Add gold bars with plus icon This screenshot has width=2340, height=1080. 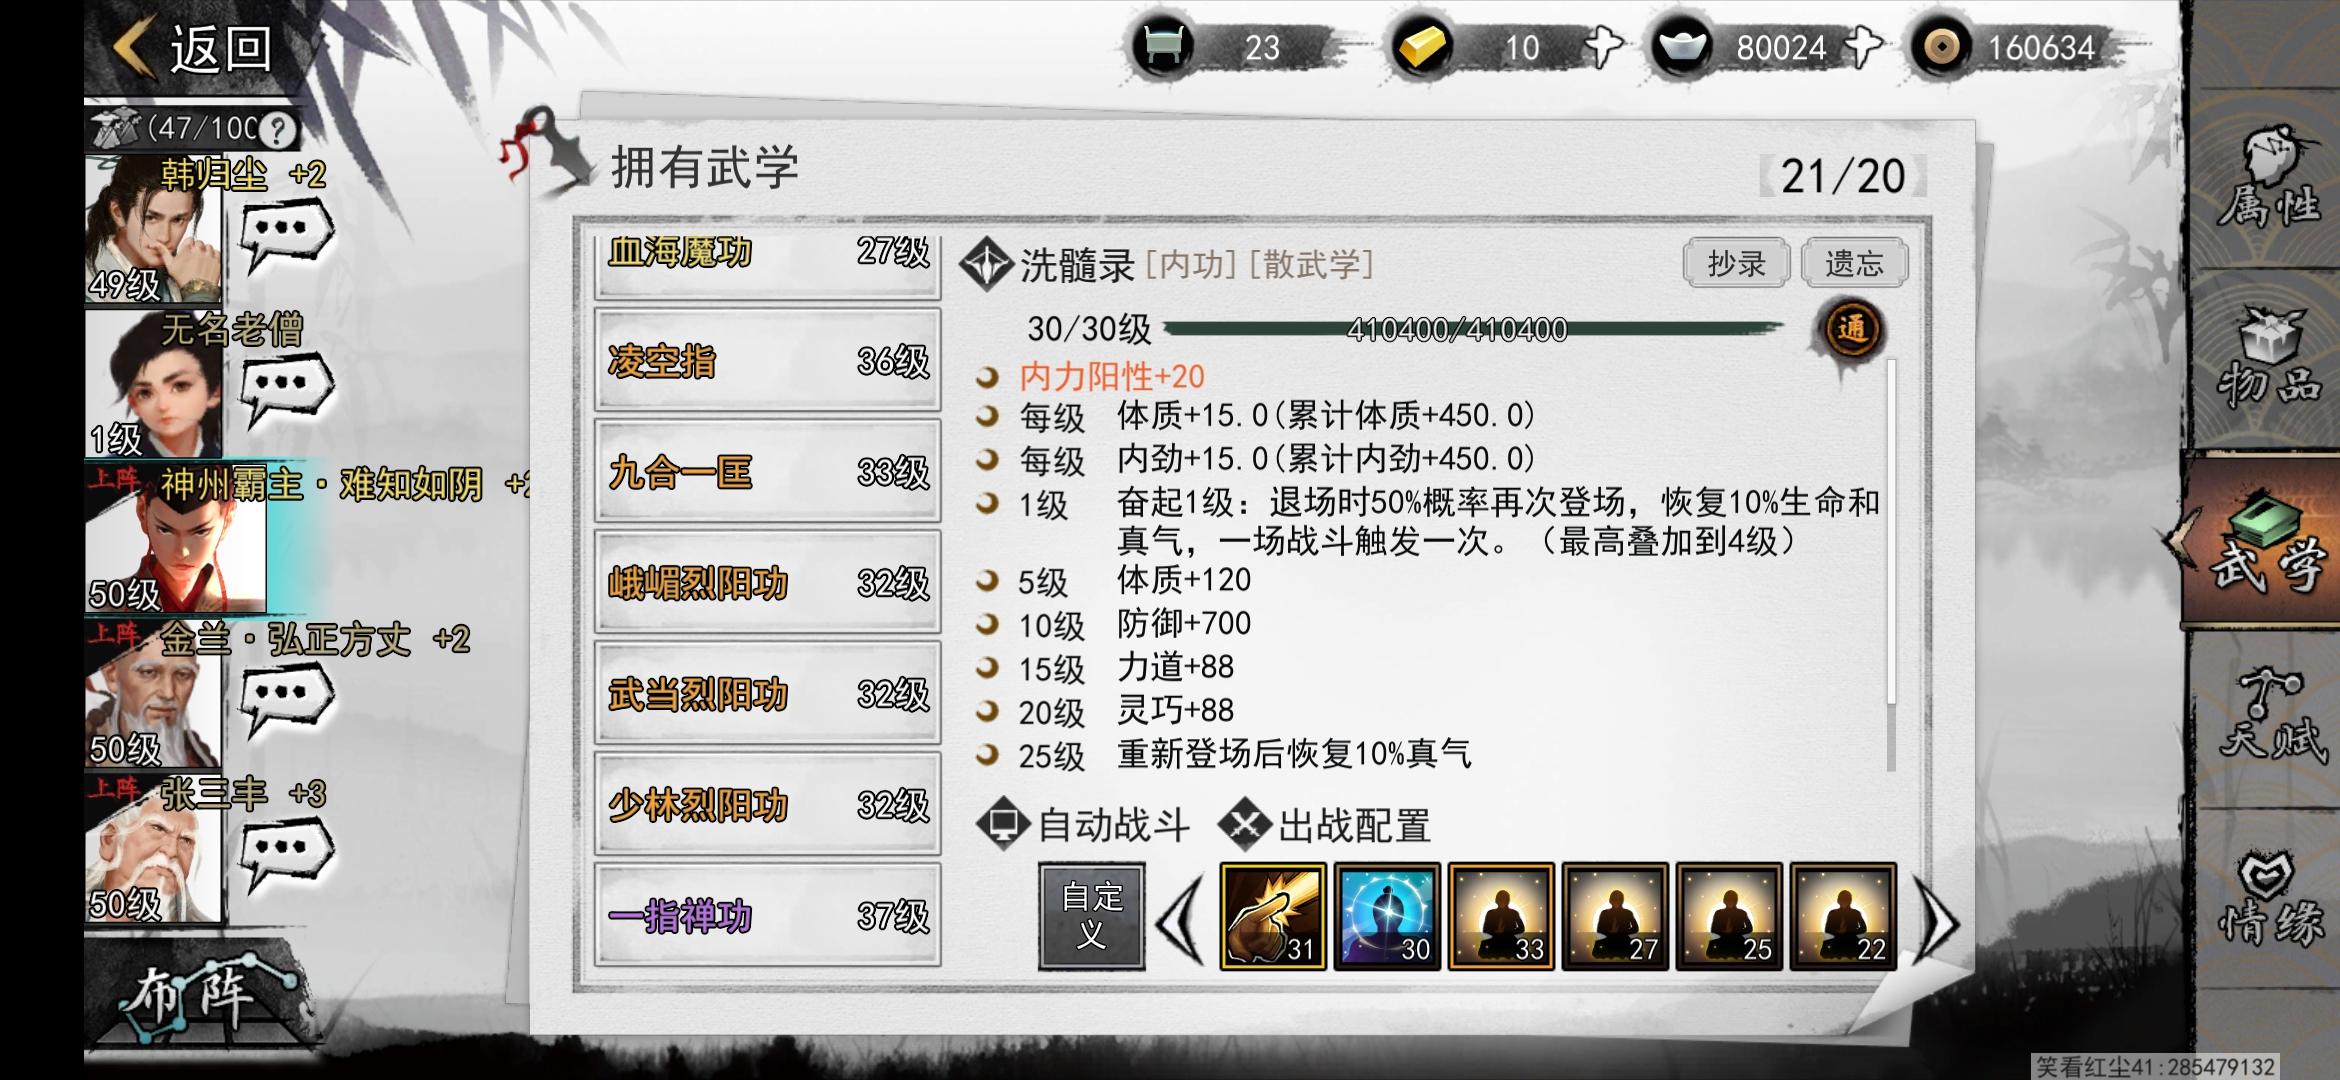[1604, 47]
